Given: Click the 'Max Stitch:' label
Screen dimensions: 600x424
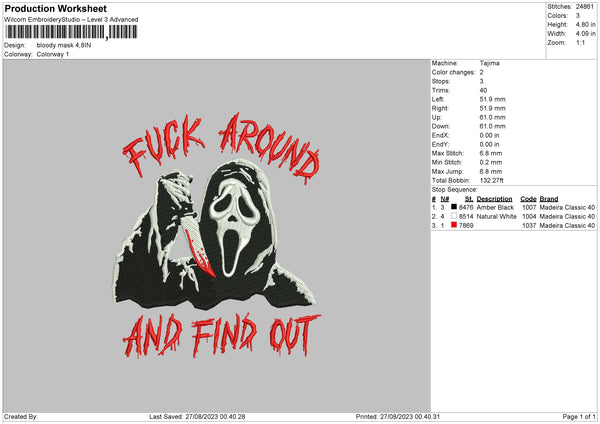Looking at the screenshot, I should pyautogui.click(x=448, y=153).
